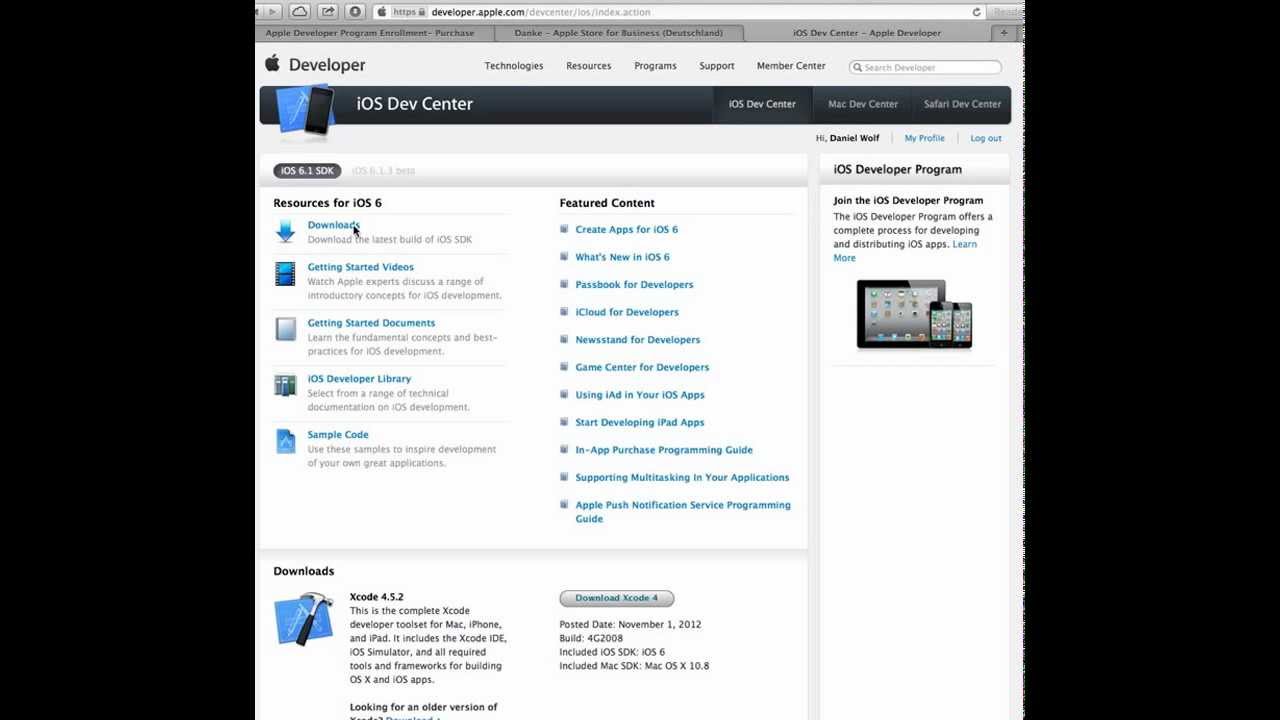
Task: Open Supporting Multitasking In Your Applications
Action: (682, 477)
